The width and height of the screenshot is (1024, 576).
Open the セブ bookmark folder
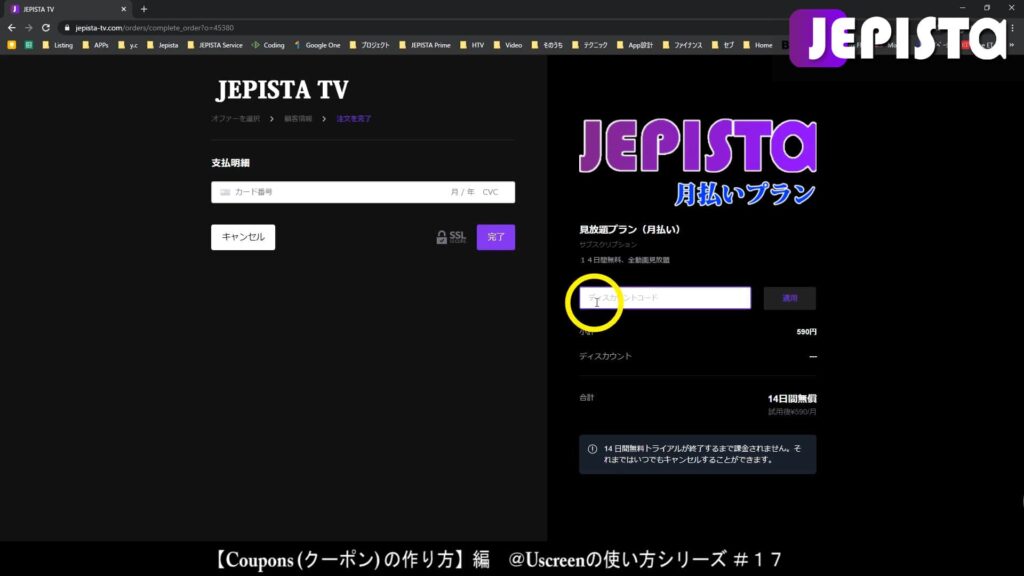click(x=723, y=45)
